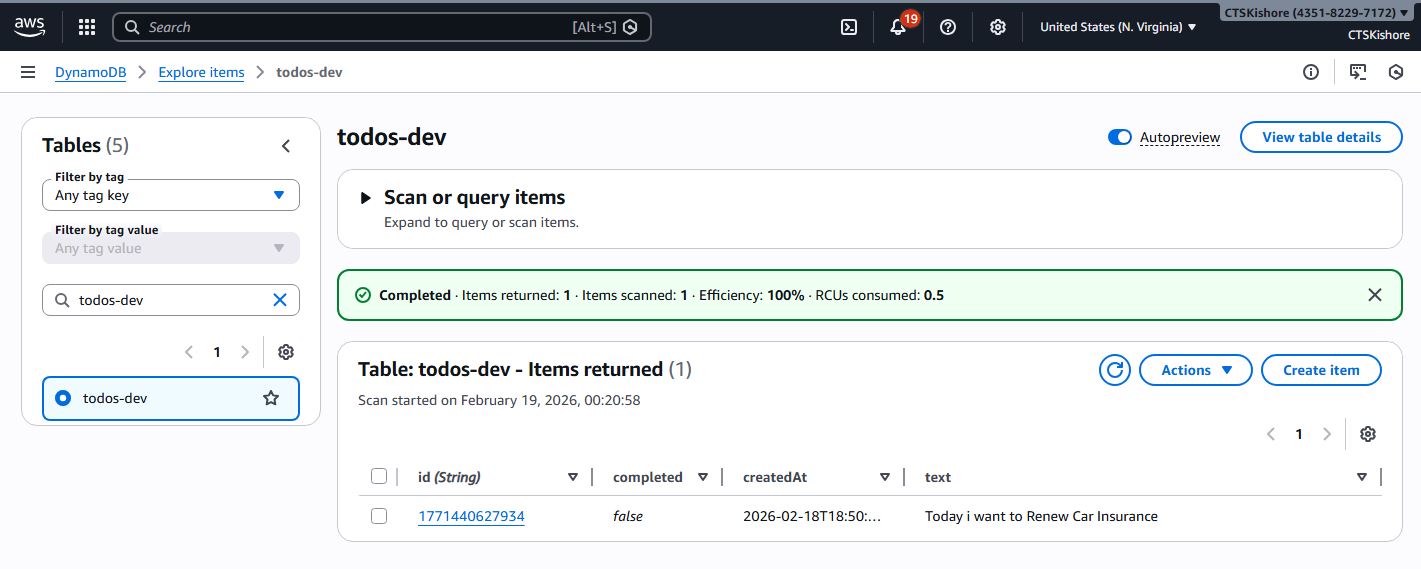Open the Filter by tag key dropdown
This screenshot has width=1421, height=569.
tap(170, 195)
